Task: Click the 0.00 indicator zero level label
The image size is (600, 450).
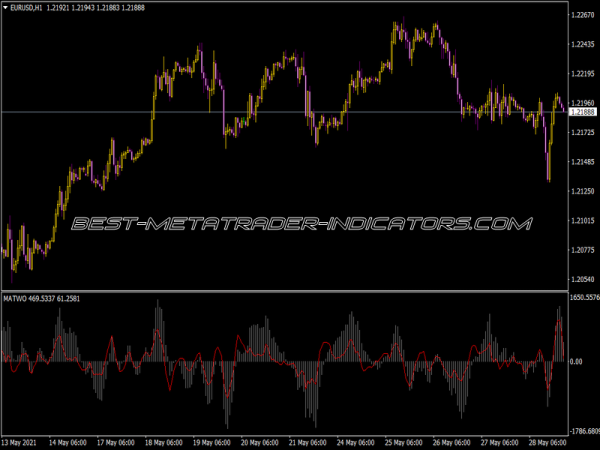Action: (x=576, y=361)
